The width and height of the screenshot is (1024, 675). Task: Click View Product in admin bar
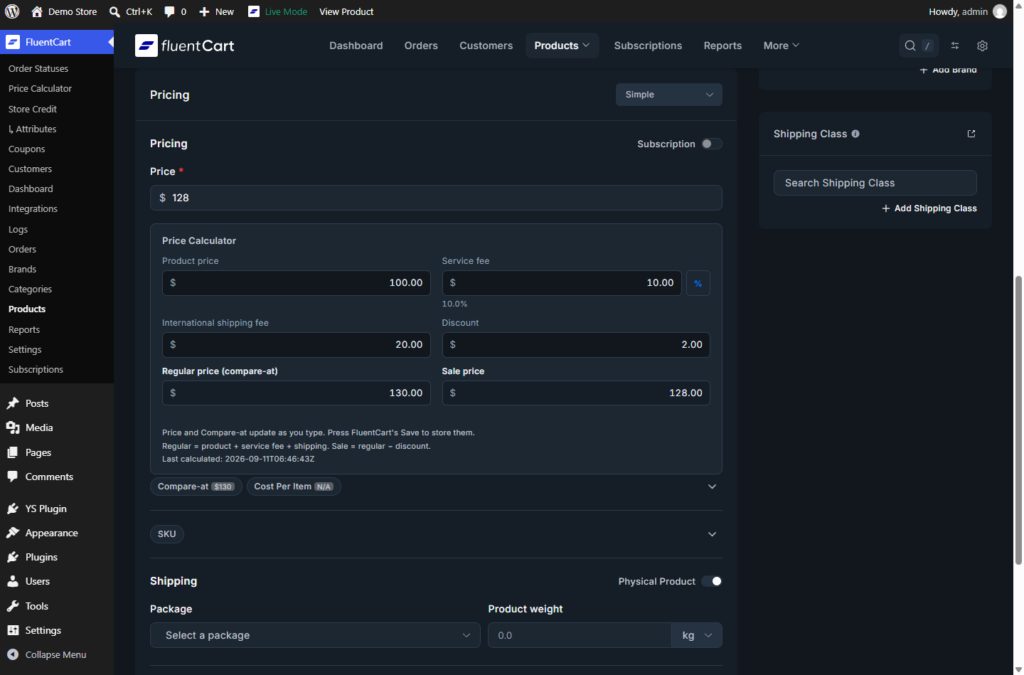point(346,12)
